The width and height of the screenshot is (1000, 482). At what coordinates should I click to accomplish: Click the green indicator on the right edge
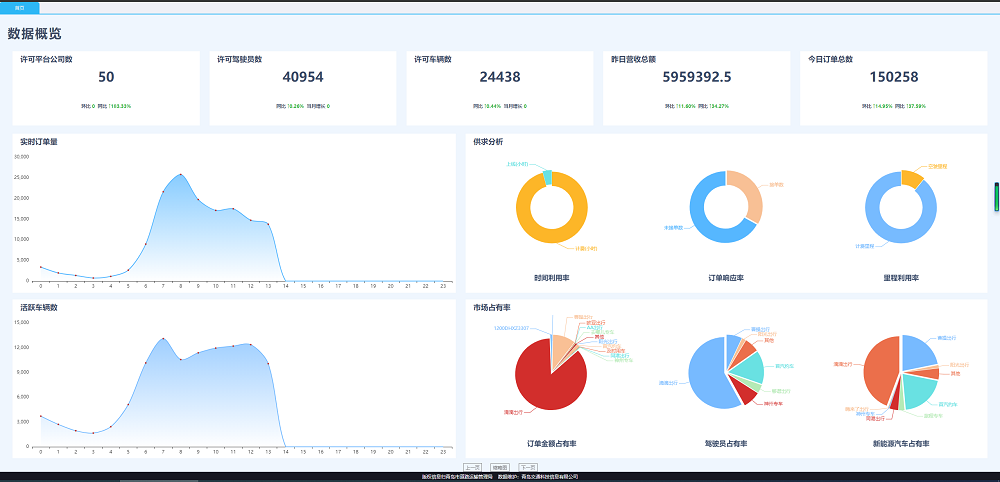[996, 197]
